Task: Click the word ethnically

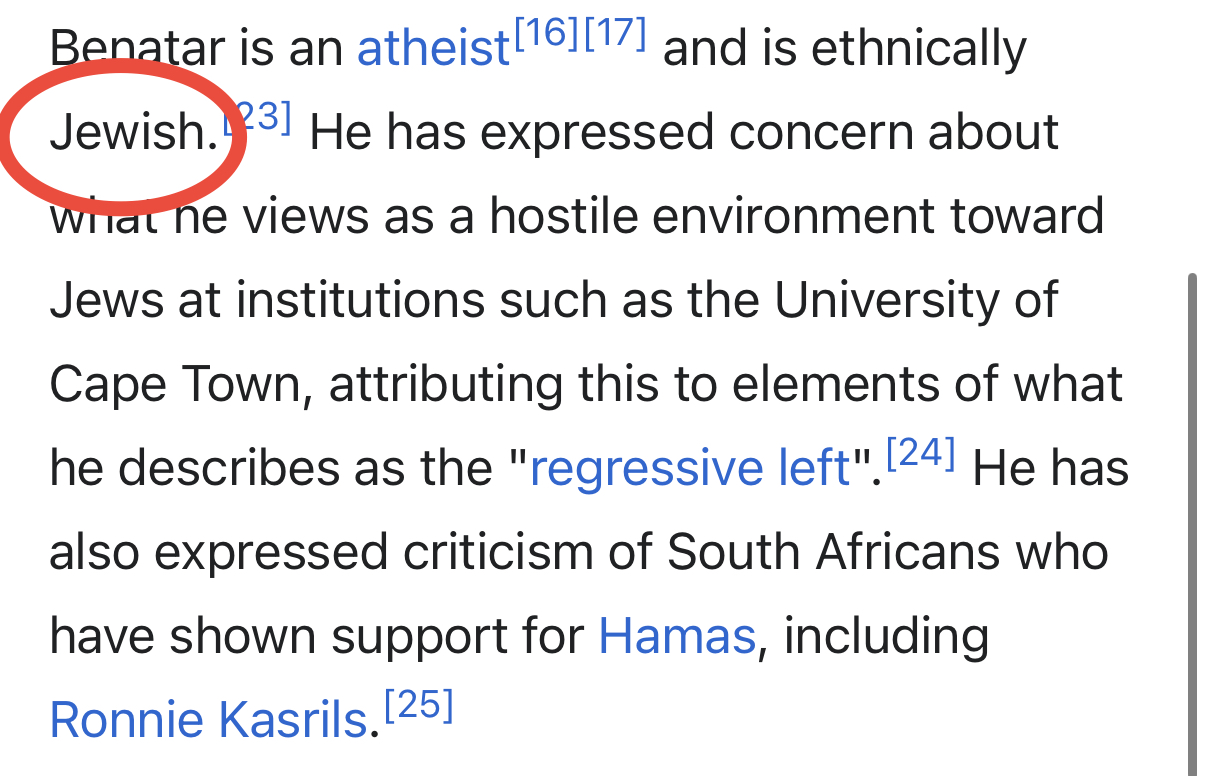Action: click(x=918, y=49)
